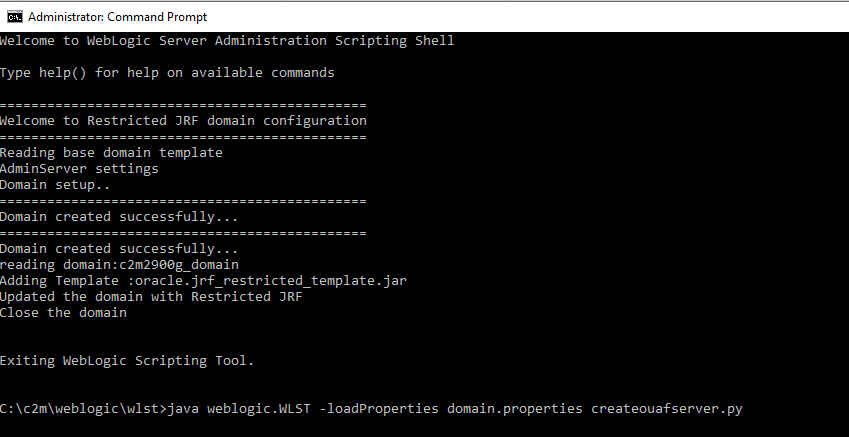Click the 'AdminServer settings' output line
This screenshot has width=849, height=437.
[x=79, y=168]
